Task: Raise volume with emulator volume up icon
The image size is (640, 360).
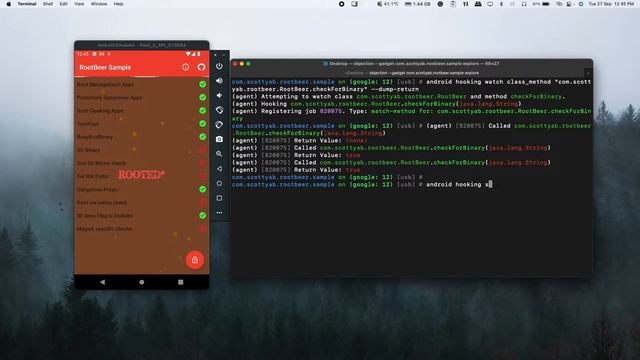Action: click(219, 81)
